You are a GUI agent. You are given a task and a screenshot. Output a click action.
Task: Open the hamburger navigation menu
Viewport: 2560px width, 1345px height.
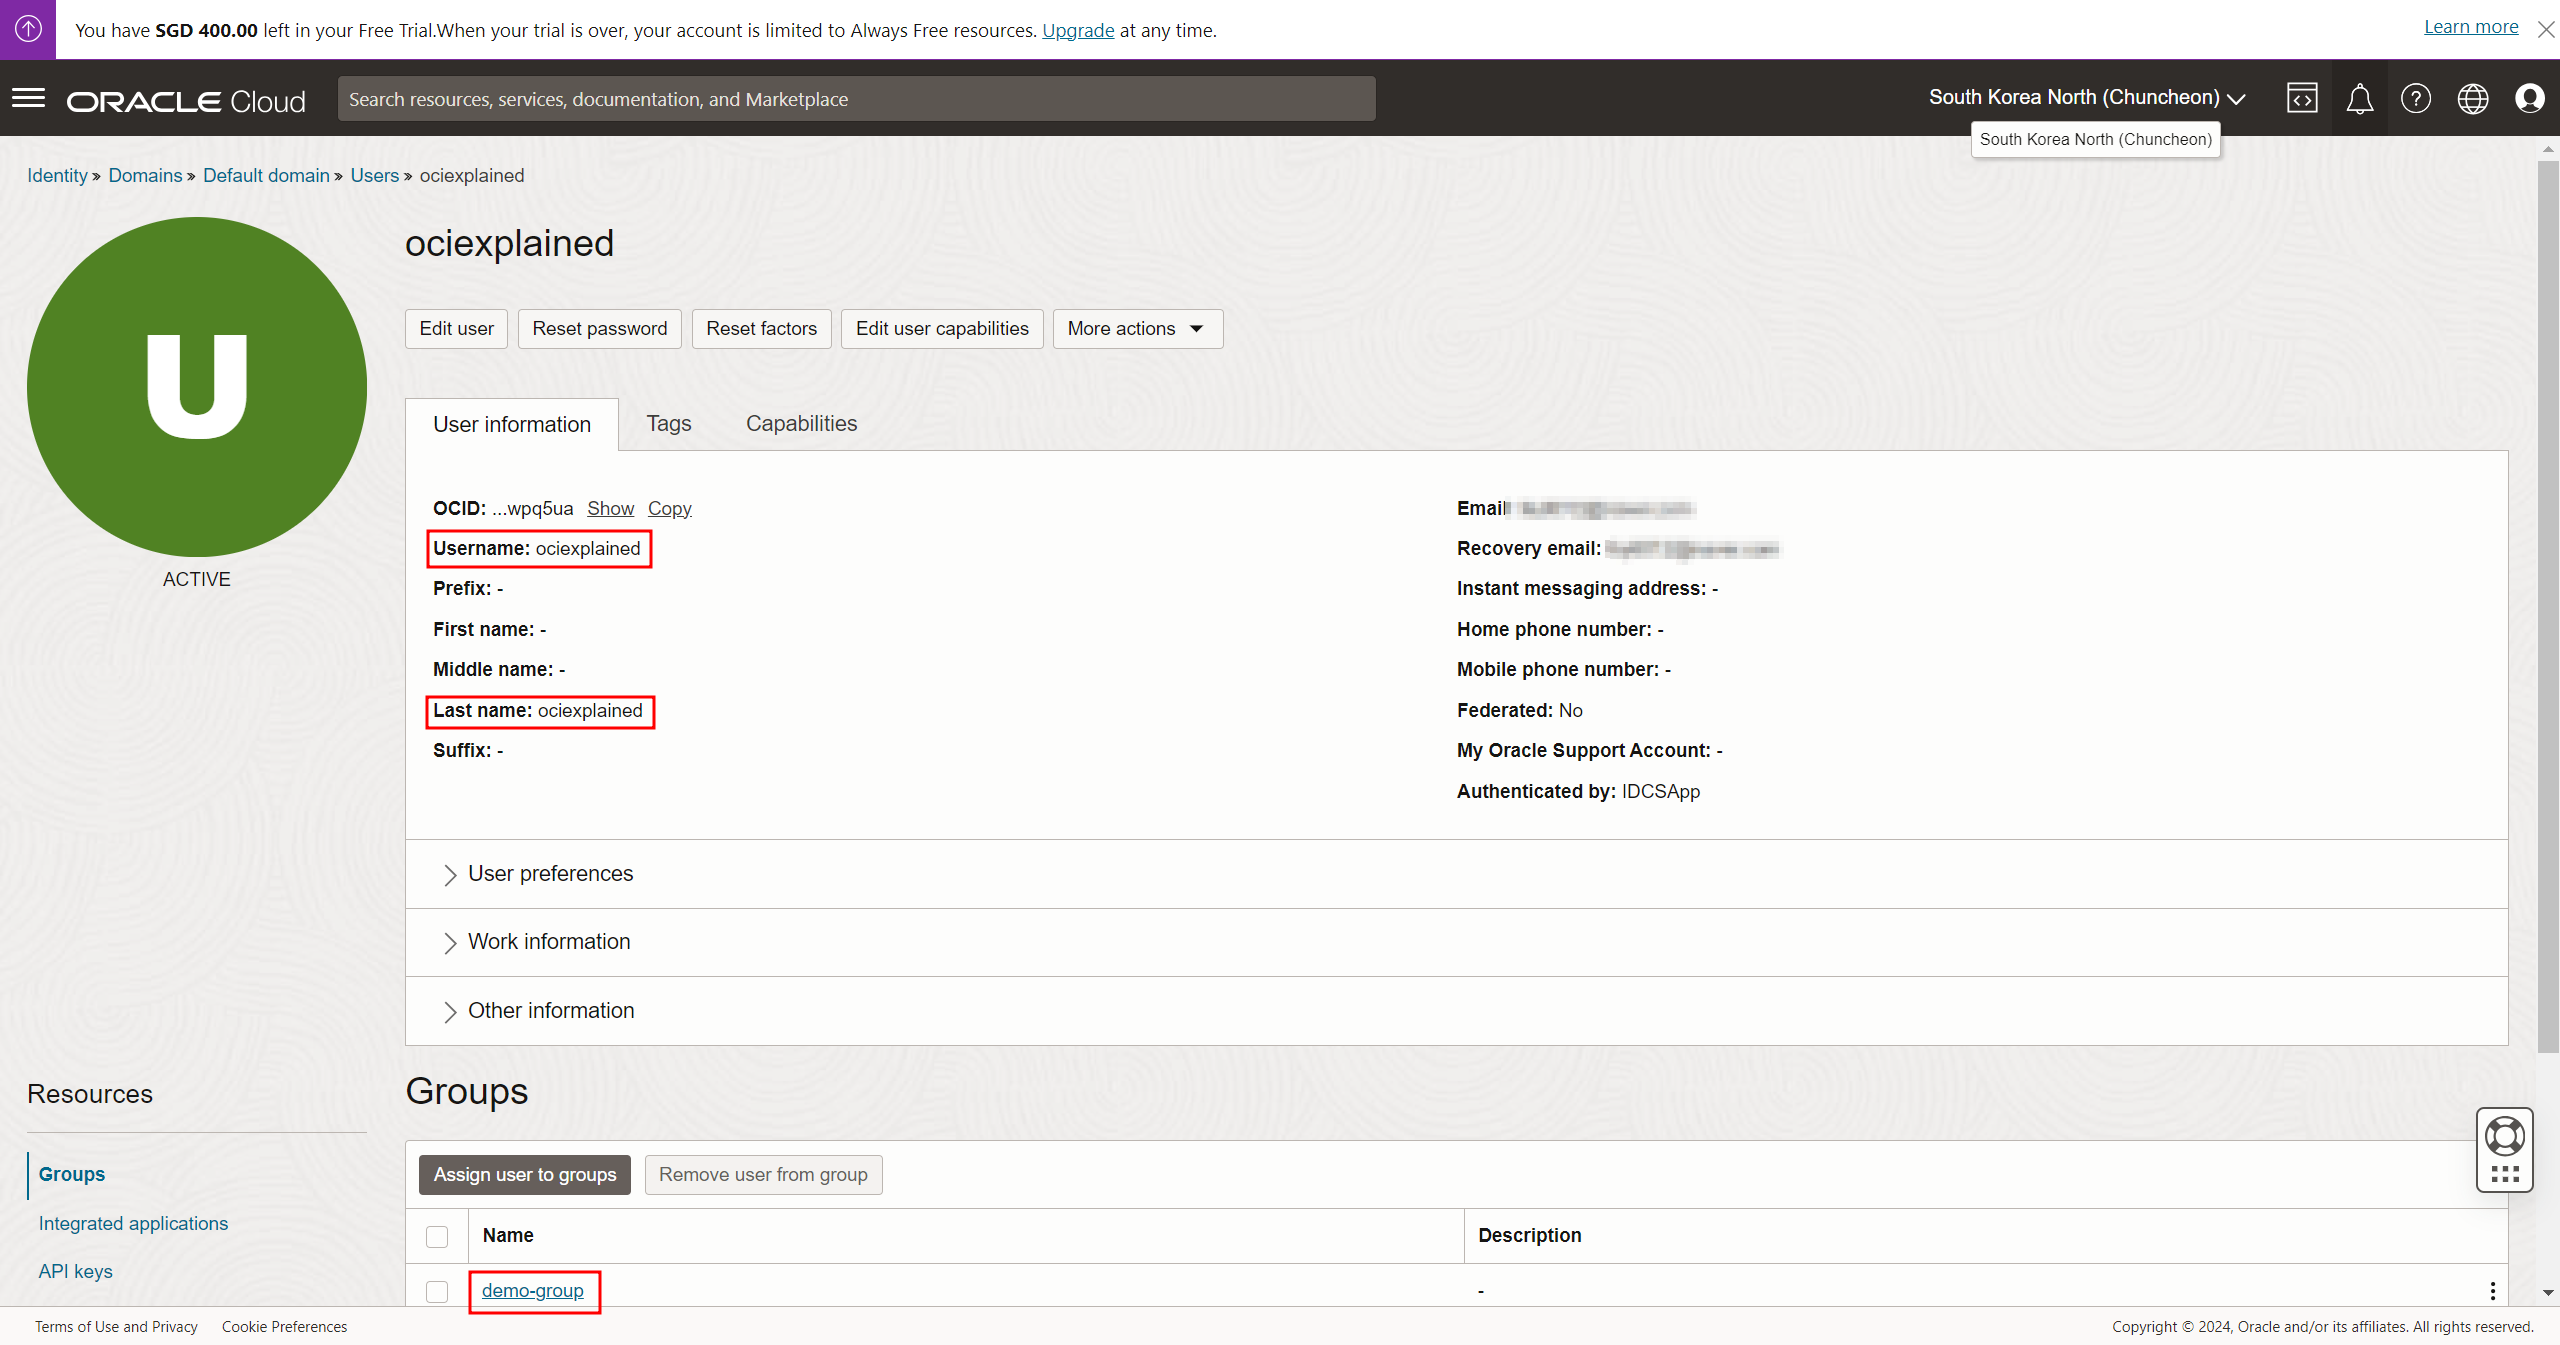click(28, 98)
